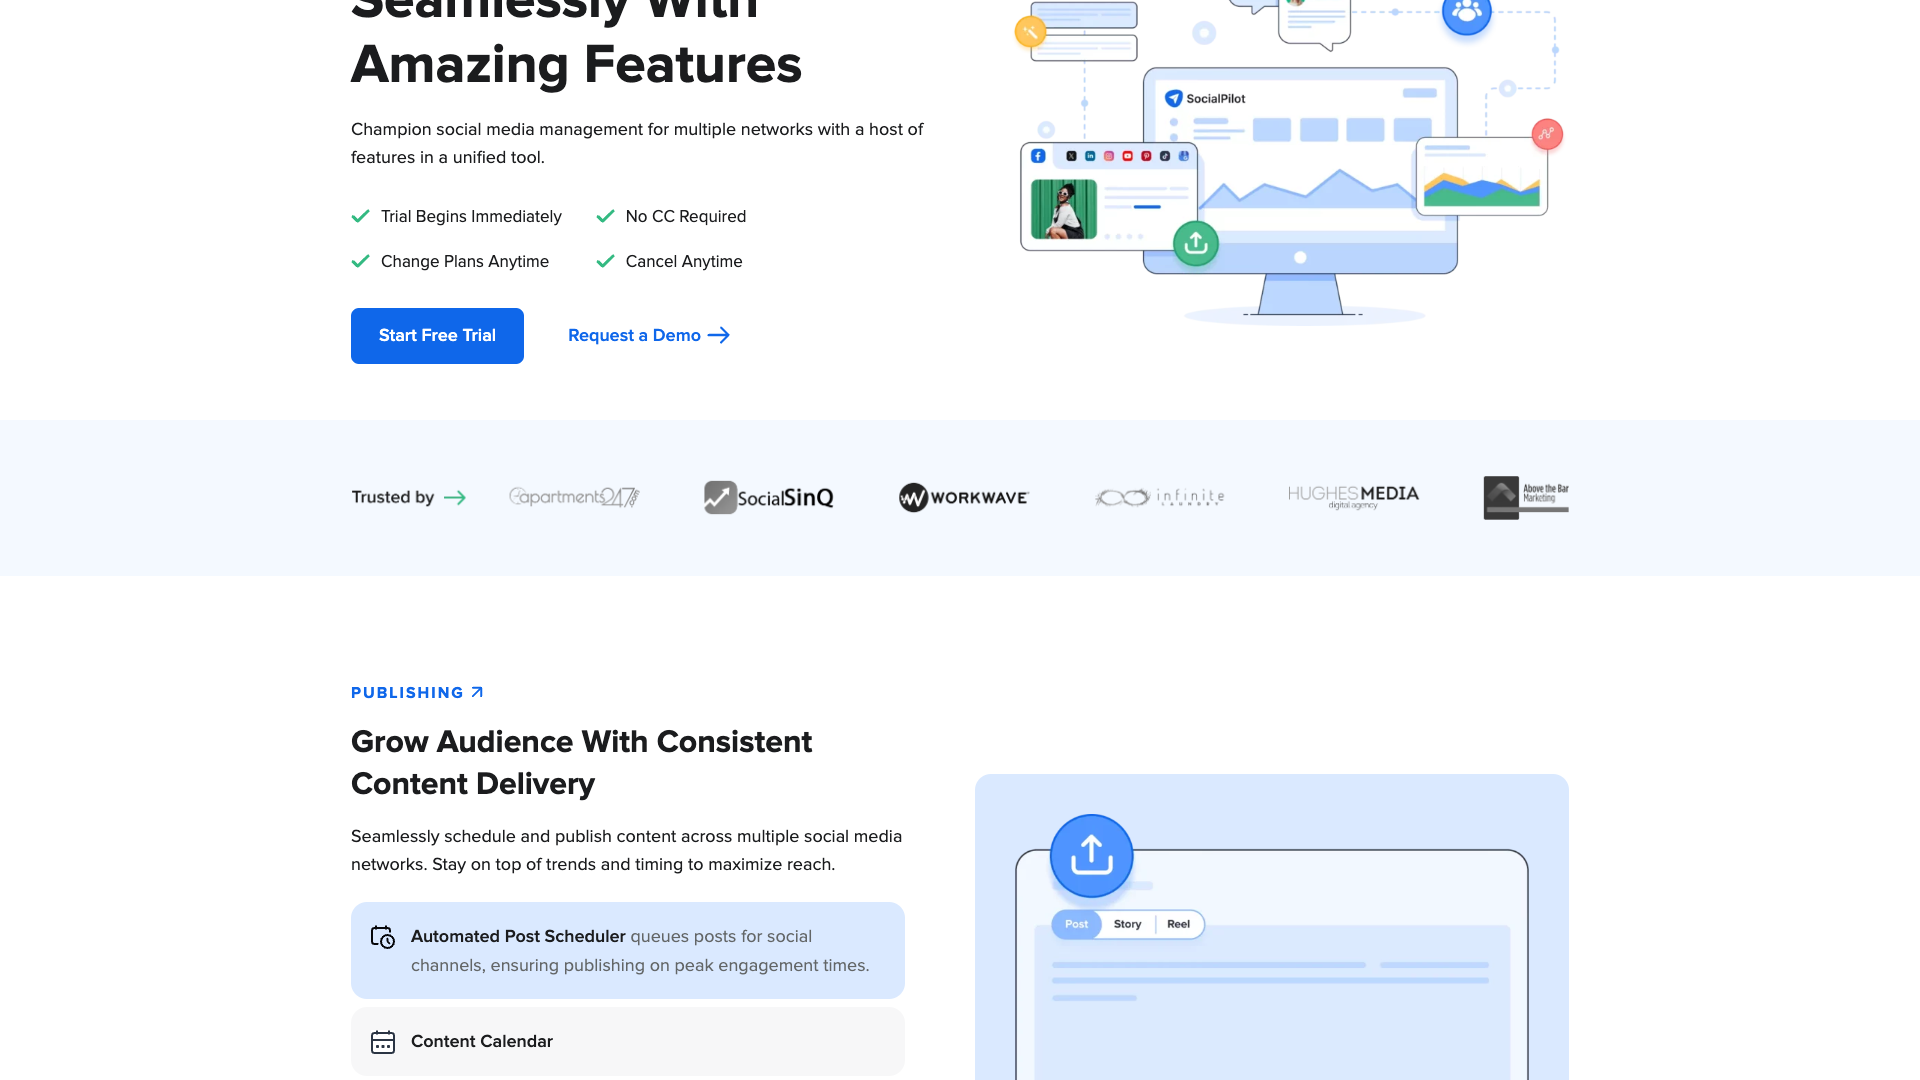Check the No CC Required checkmark

click(605, 216)
